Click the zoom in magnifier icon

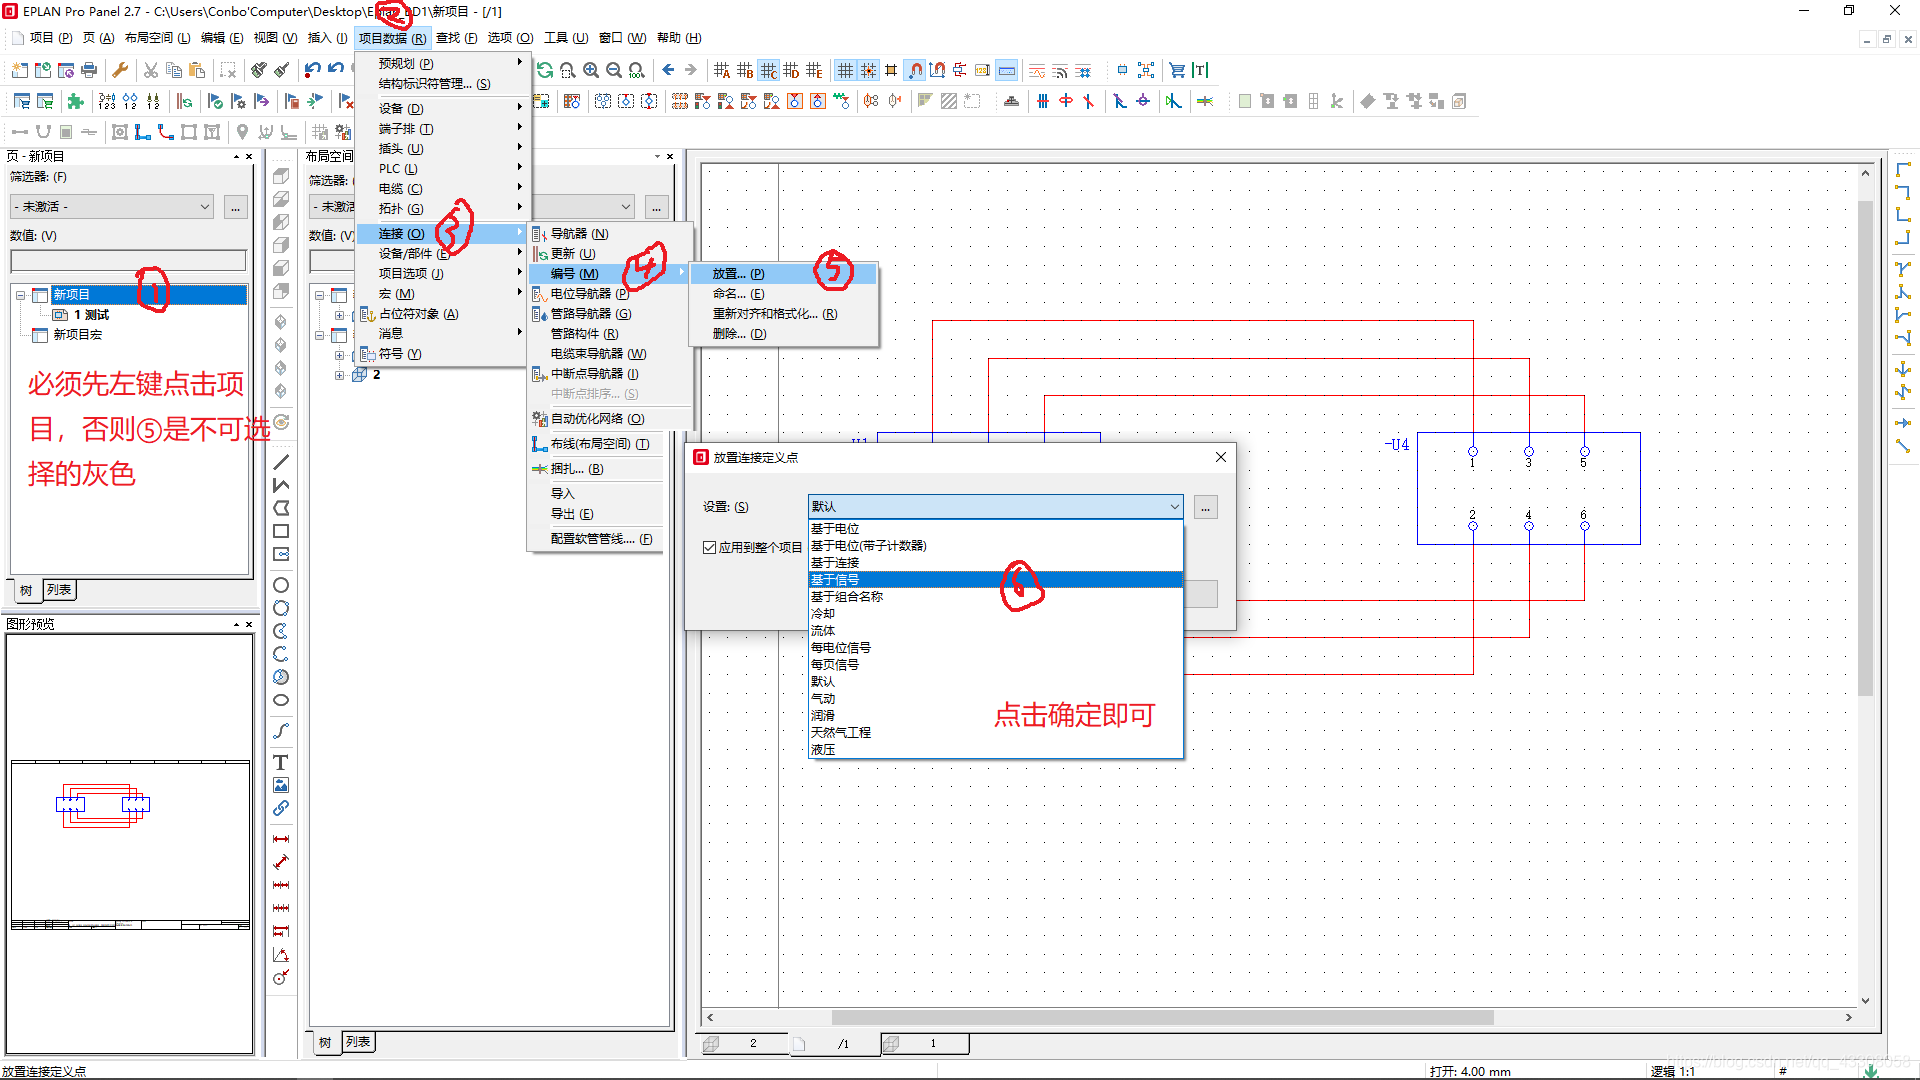pyautogui.click(x=591, y=70)
